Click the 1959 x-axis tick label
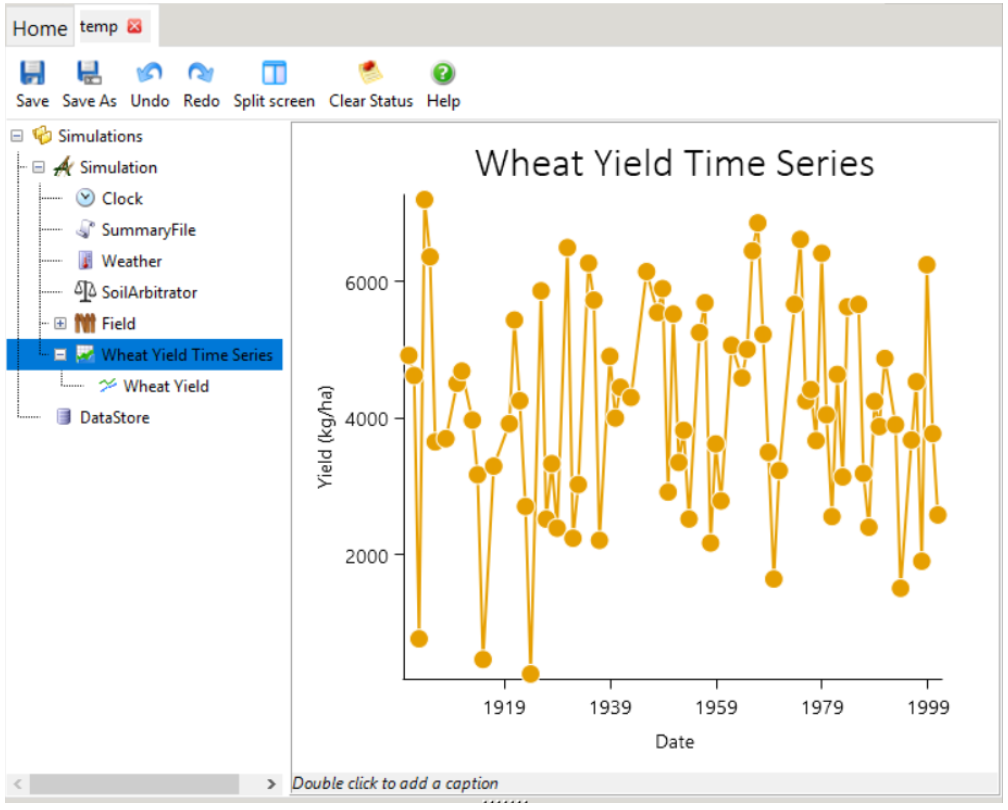Screen dimensions: 1008x810 [716, 708]
